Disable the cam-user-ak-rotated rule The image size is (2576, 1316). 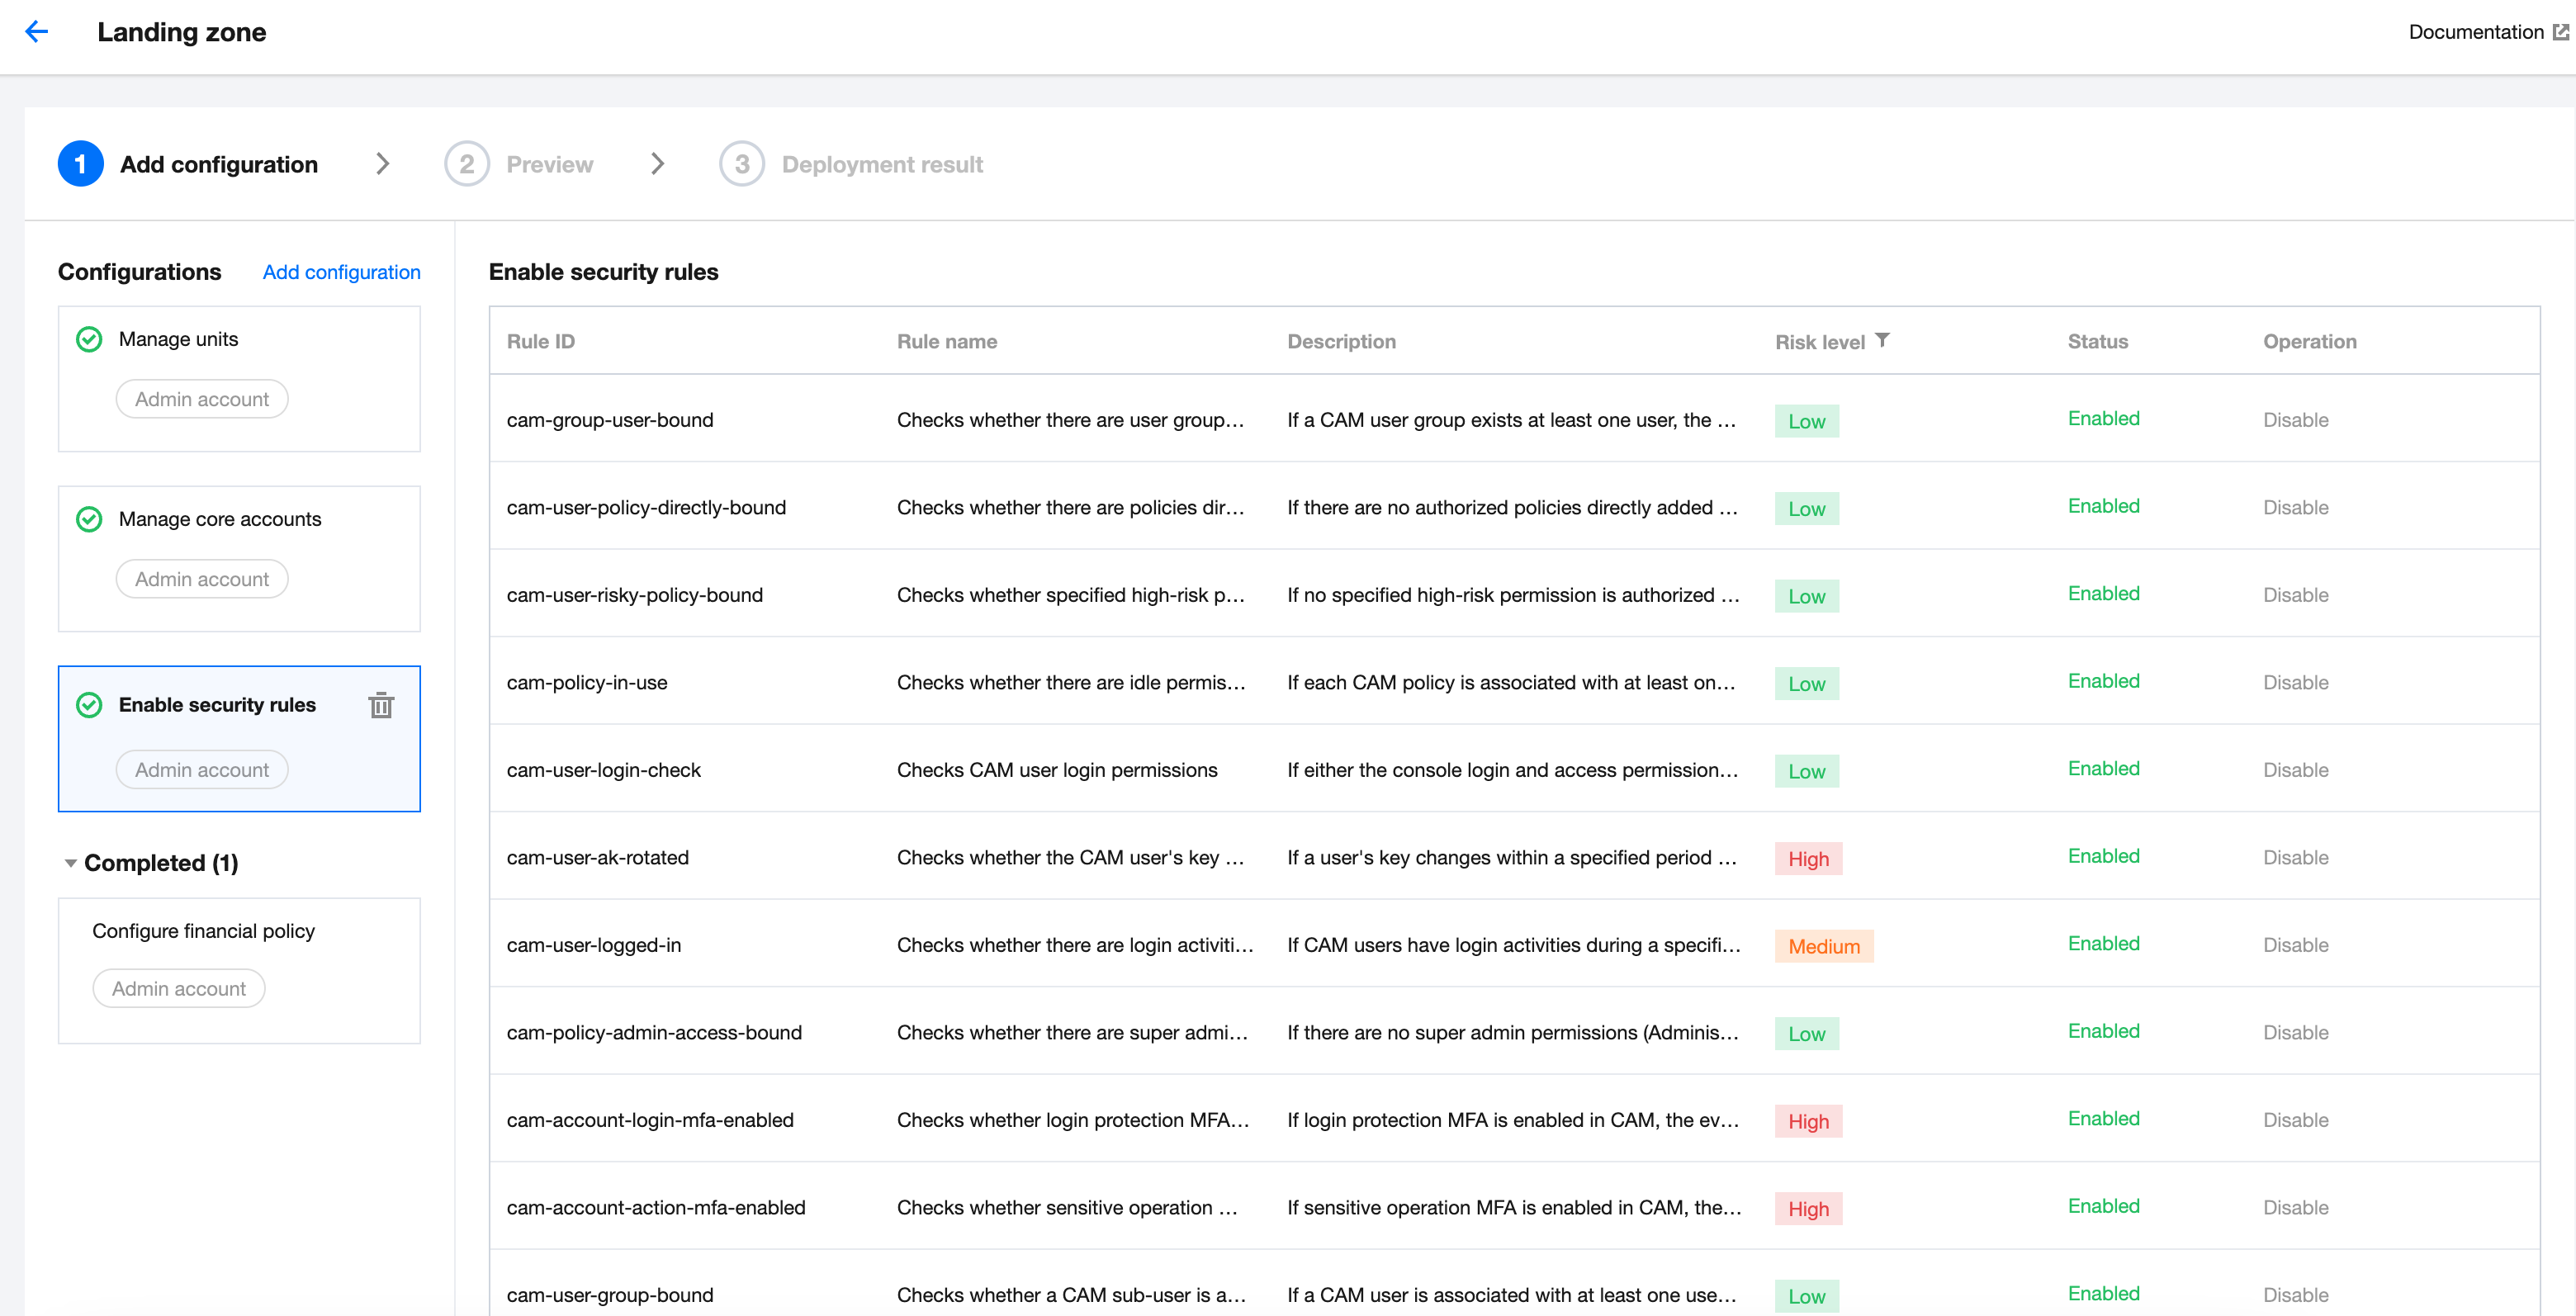[2295, 857]
